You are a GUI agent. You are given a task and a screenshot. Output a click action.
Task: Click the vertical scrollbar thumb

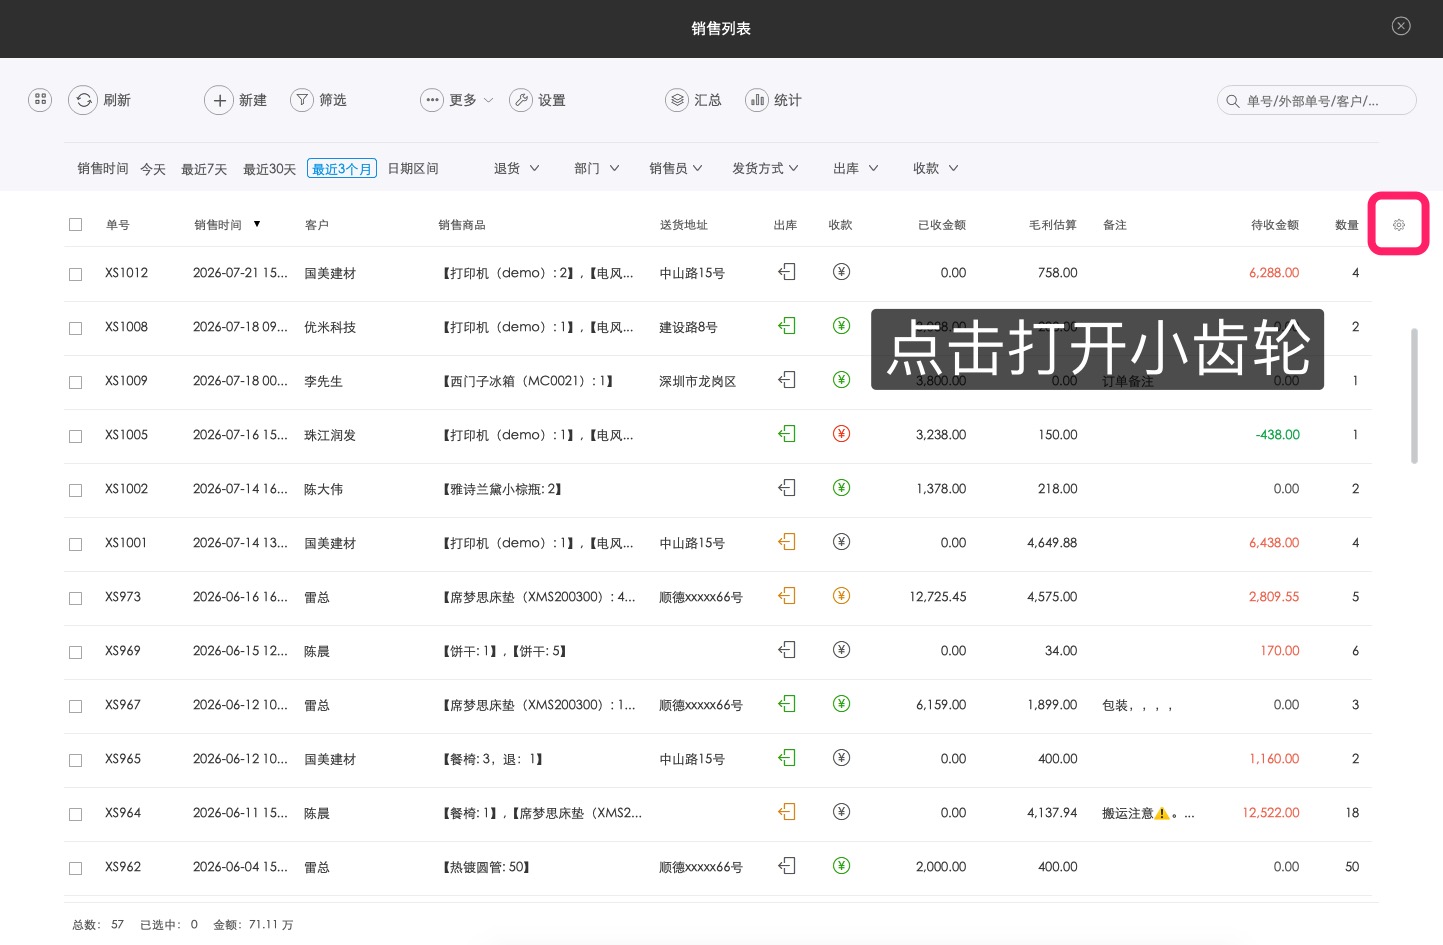[x=1414, y=395]
